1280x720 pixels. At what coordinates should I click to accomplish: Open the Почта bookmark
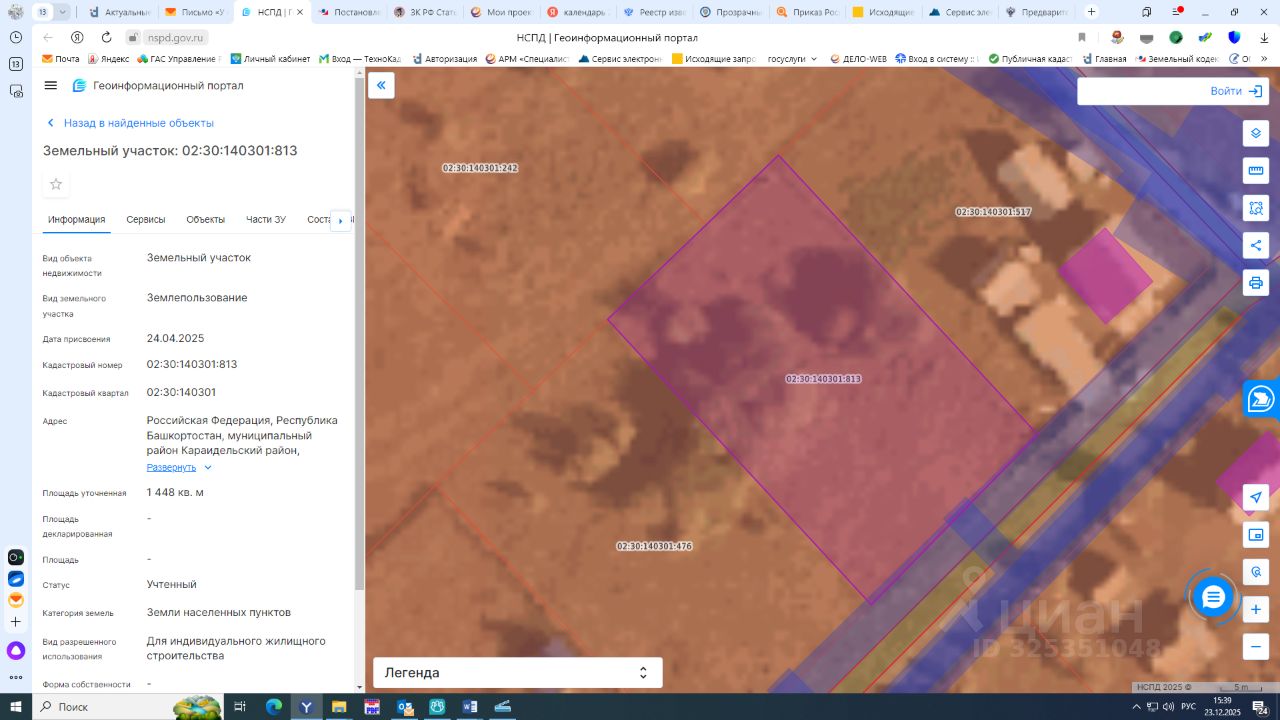point(60,59)
